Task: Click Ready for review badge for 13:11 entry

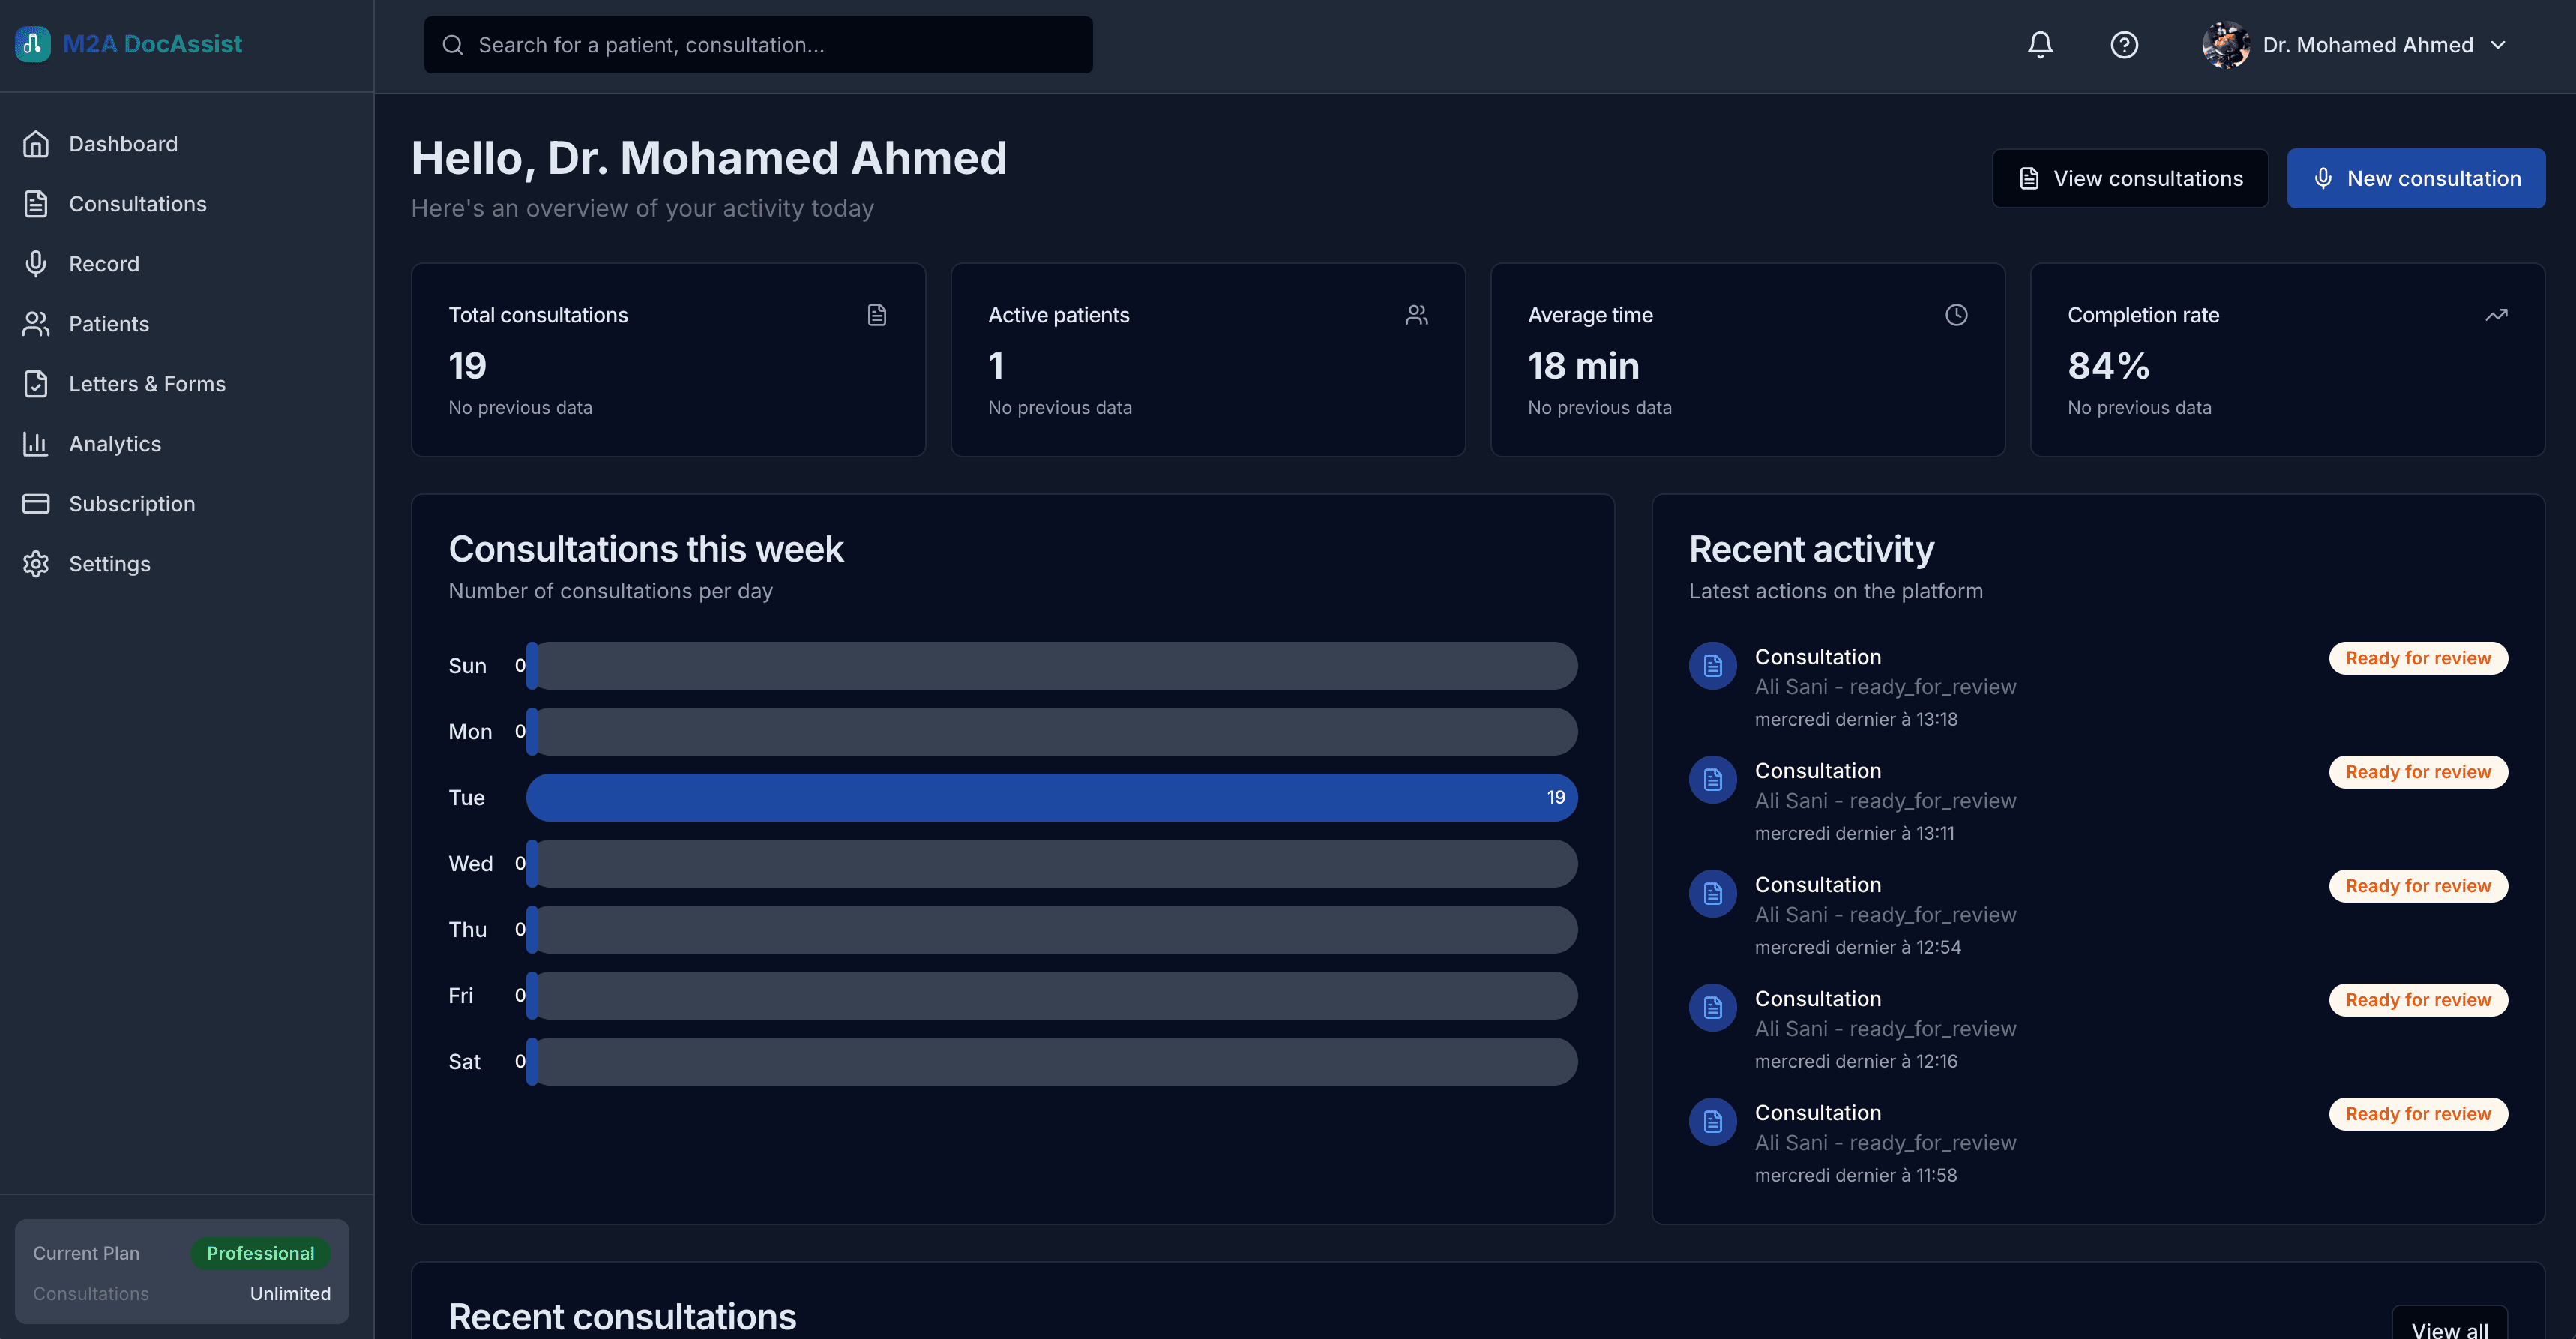Action: (2418, 772)
